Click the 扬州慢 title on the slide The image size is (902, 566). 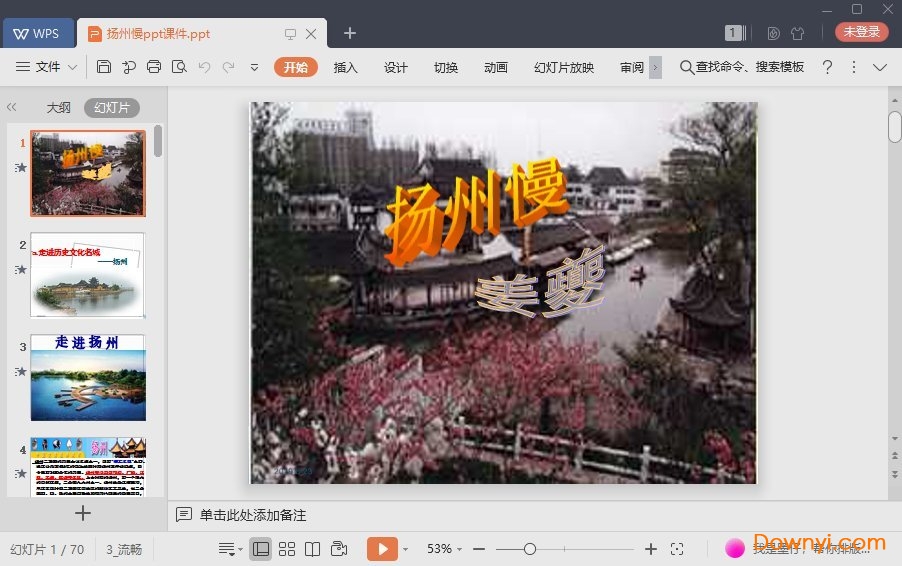click(476, 211)
